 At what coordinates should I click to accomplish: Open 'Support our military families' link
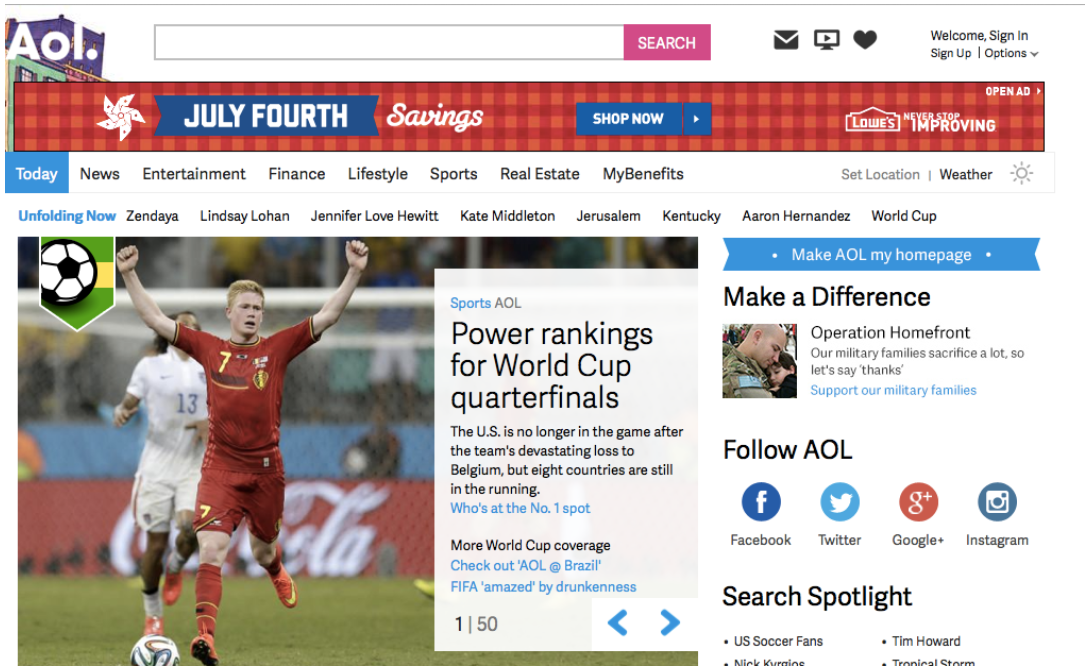click(x=893, y=390)
